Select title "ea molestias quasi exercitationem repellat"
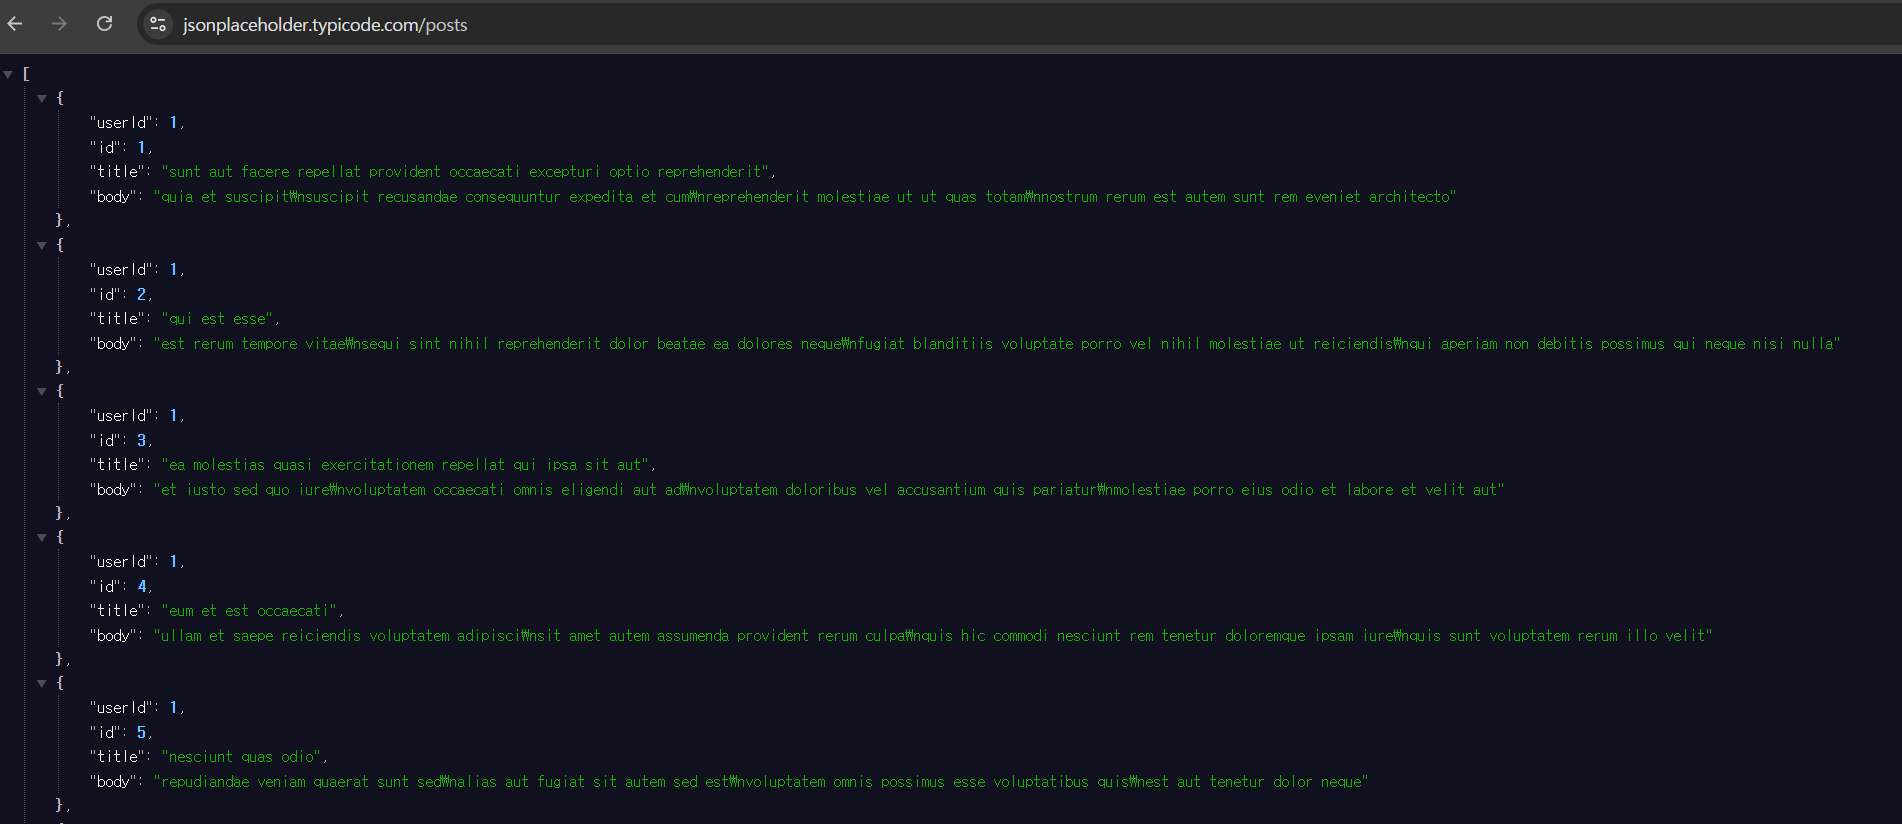 tap(337, 465)
